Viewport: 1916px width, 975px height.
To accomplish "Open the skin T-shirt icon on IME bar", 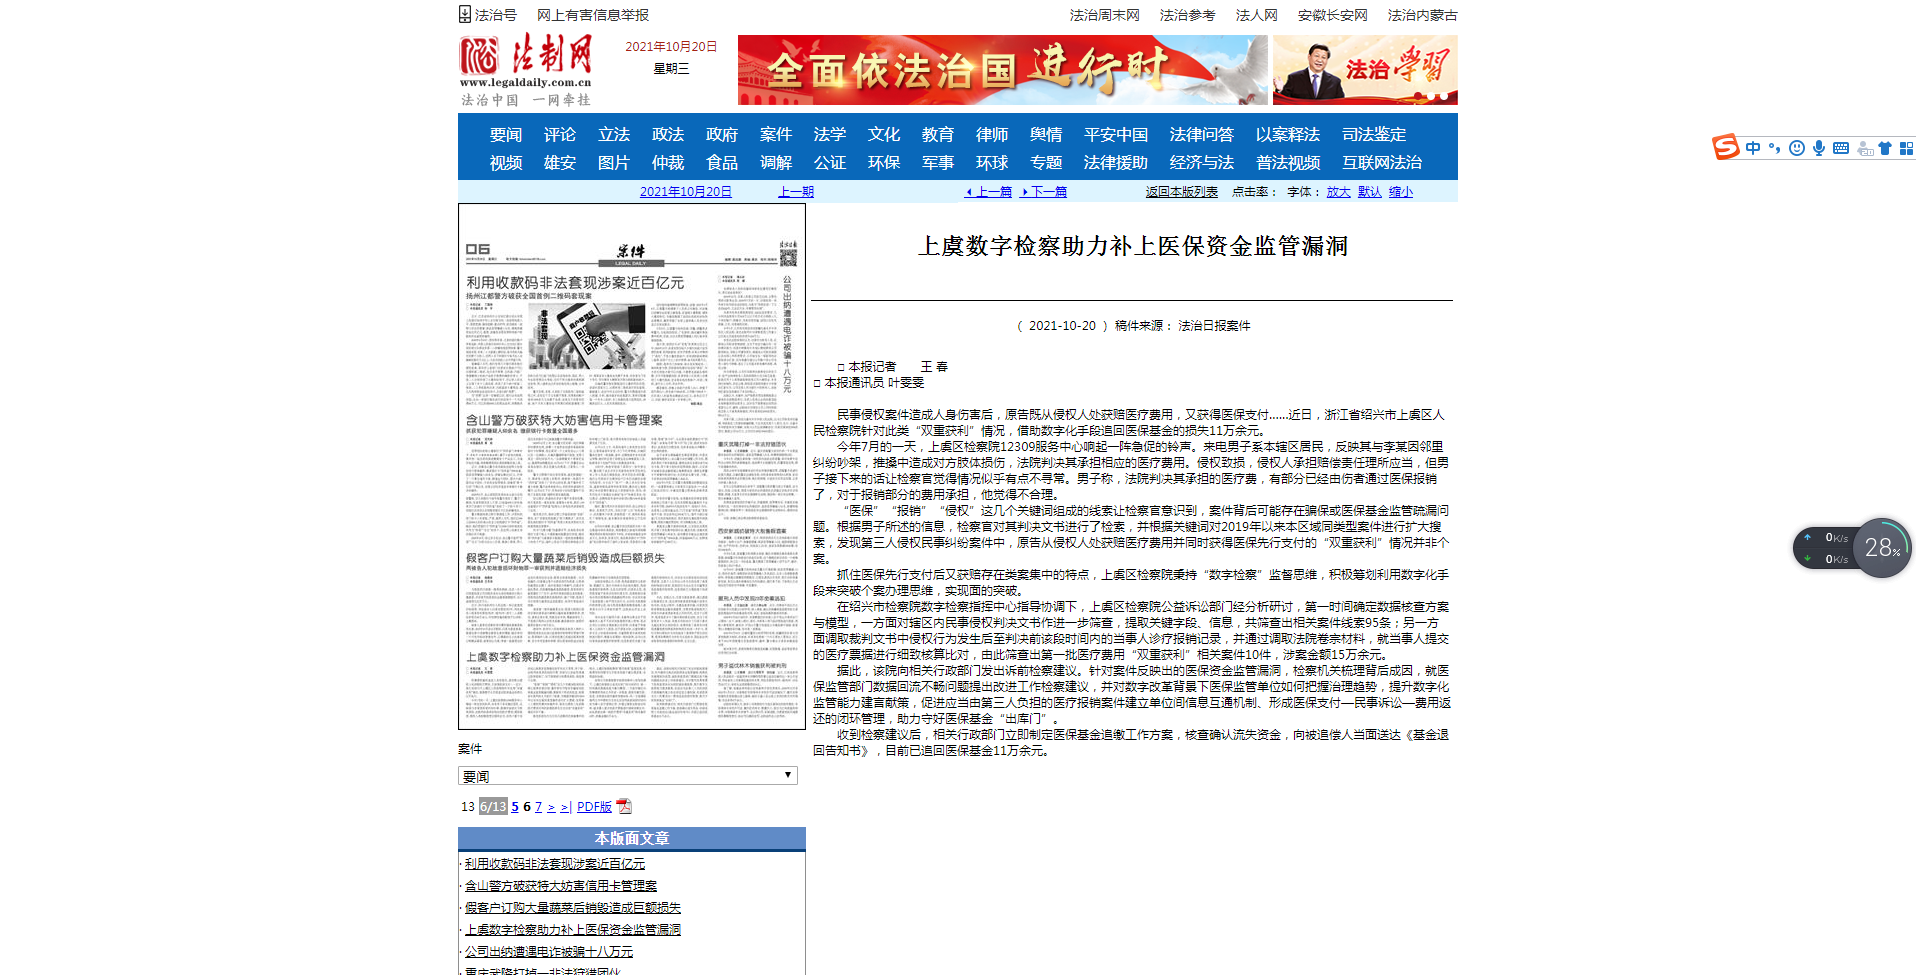I will 1885,148.
